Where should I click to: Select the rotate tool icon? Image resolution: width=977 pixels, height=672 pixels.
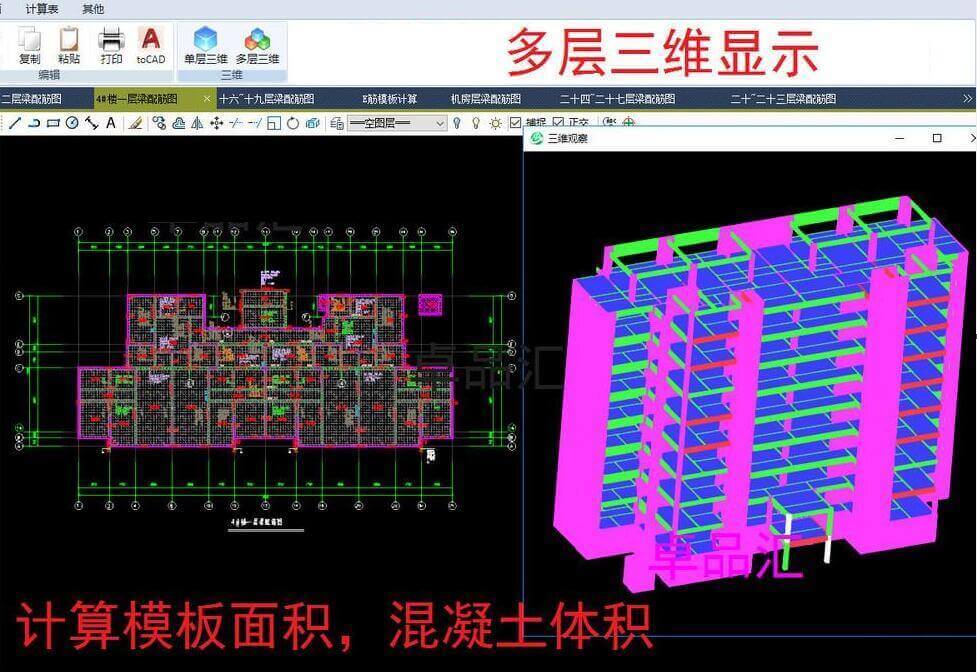pos(293,123)
